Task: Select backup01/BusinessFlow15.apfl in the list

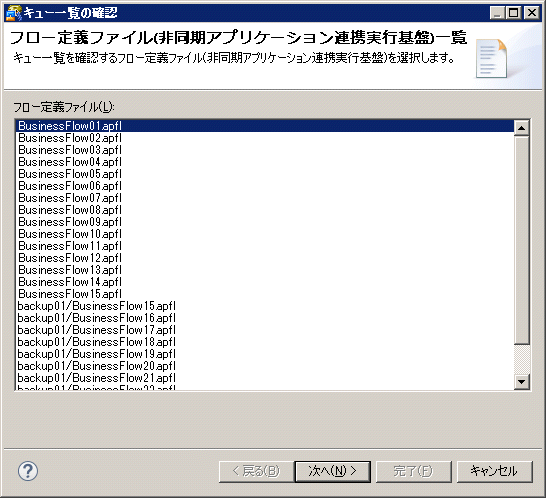Action: [x=265, y=306]
